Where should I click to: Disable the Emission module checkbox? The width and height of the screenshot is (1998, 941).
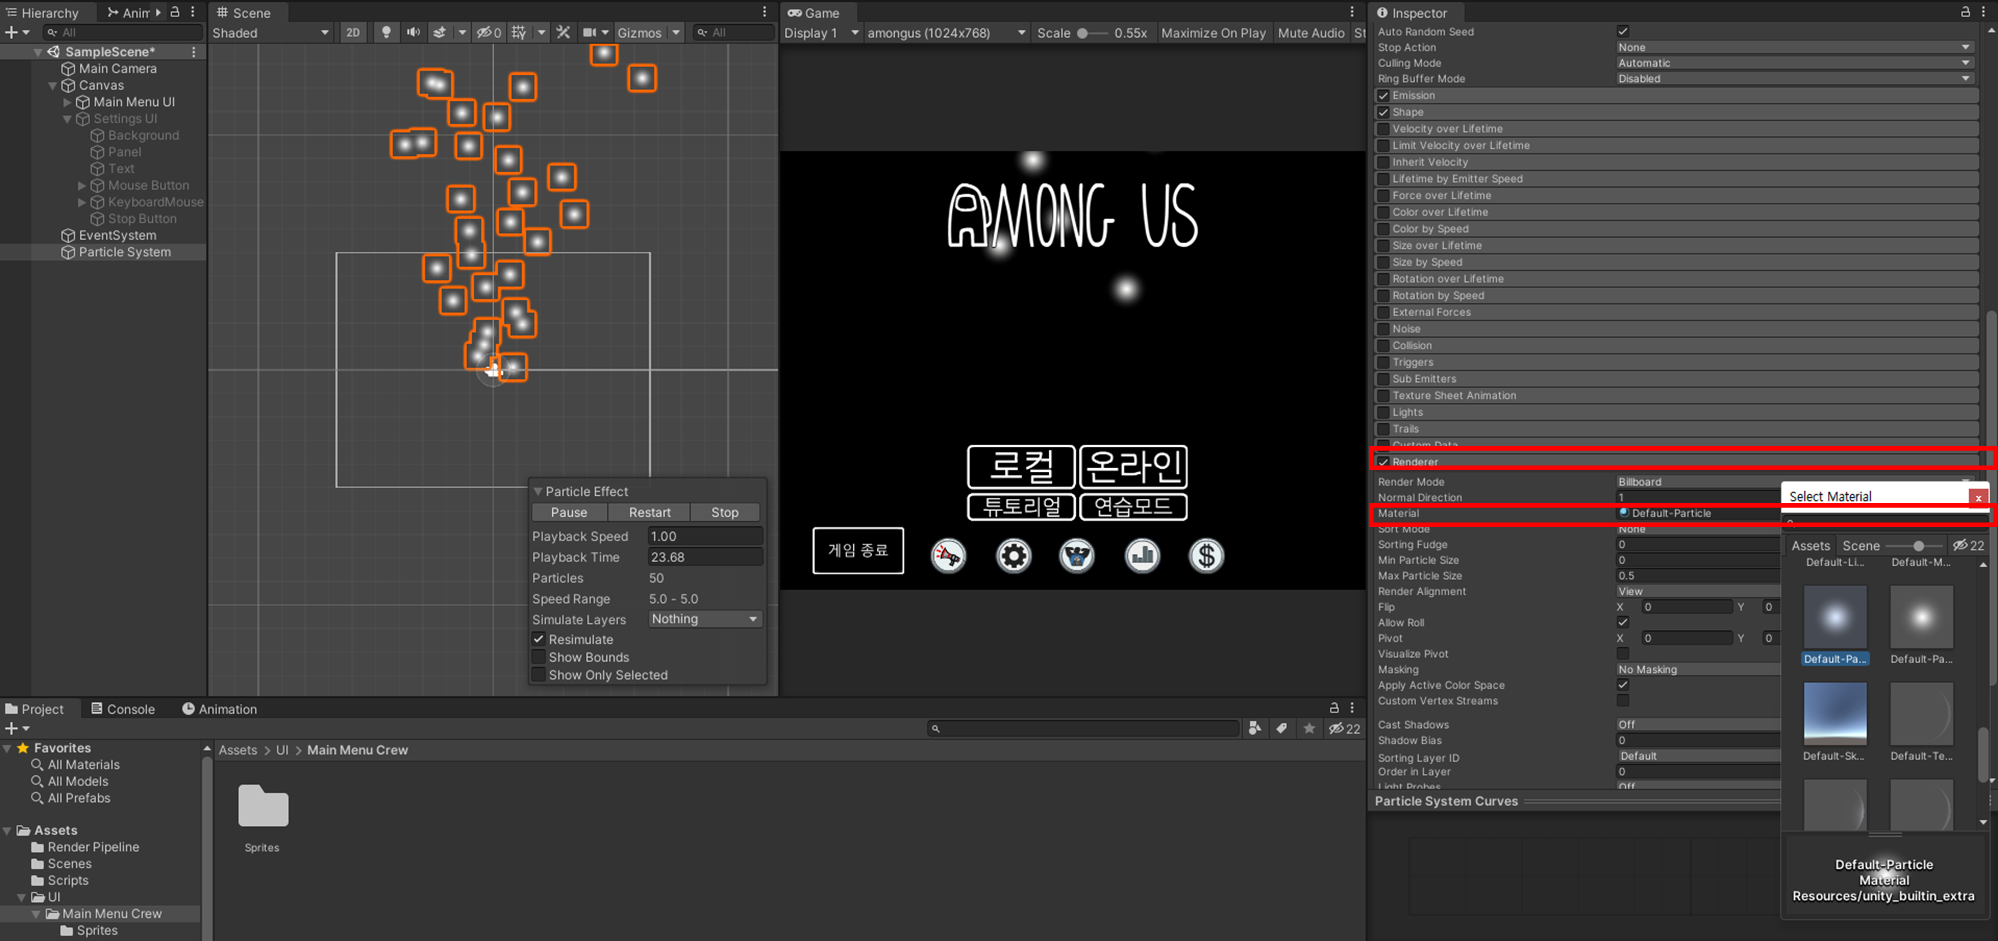1383,95
